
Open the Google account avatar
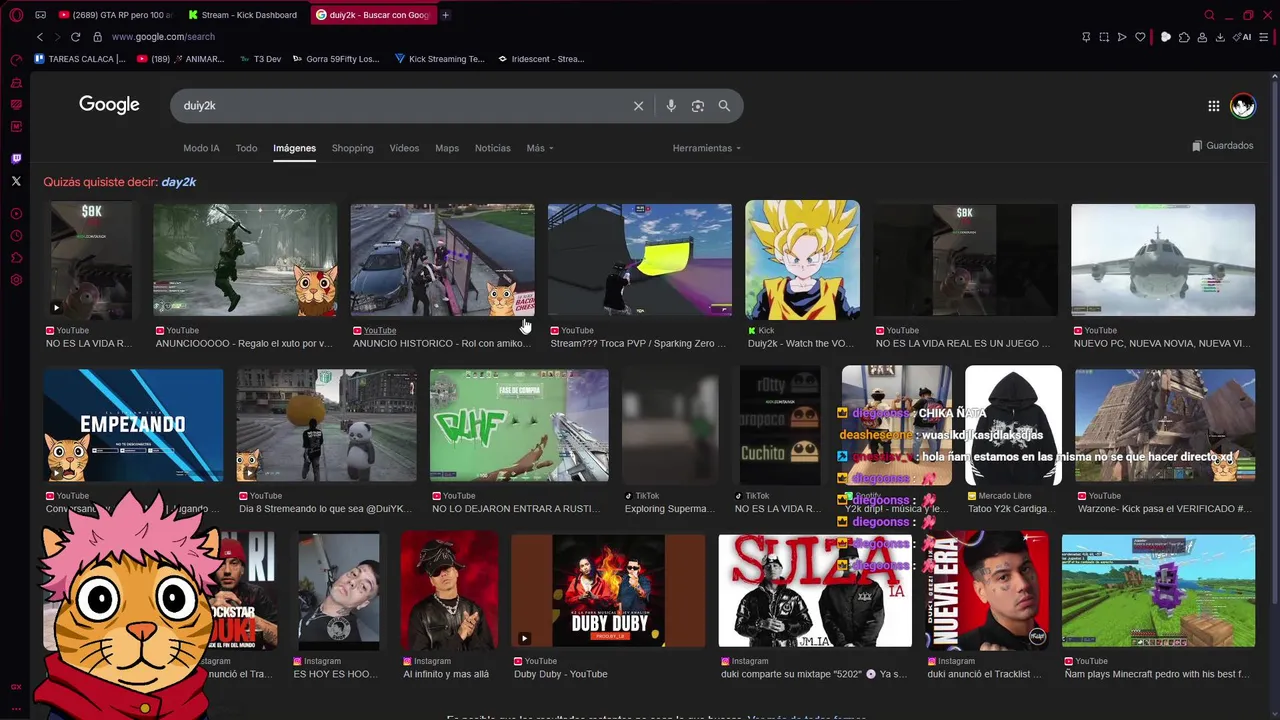(1243, 106)
